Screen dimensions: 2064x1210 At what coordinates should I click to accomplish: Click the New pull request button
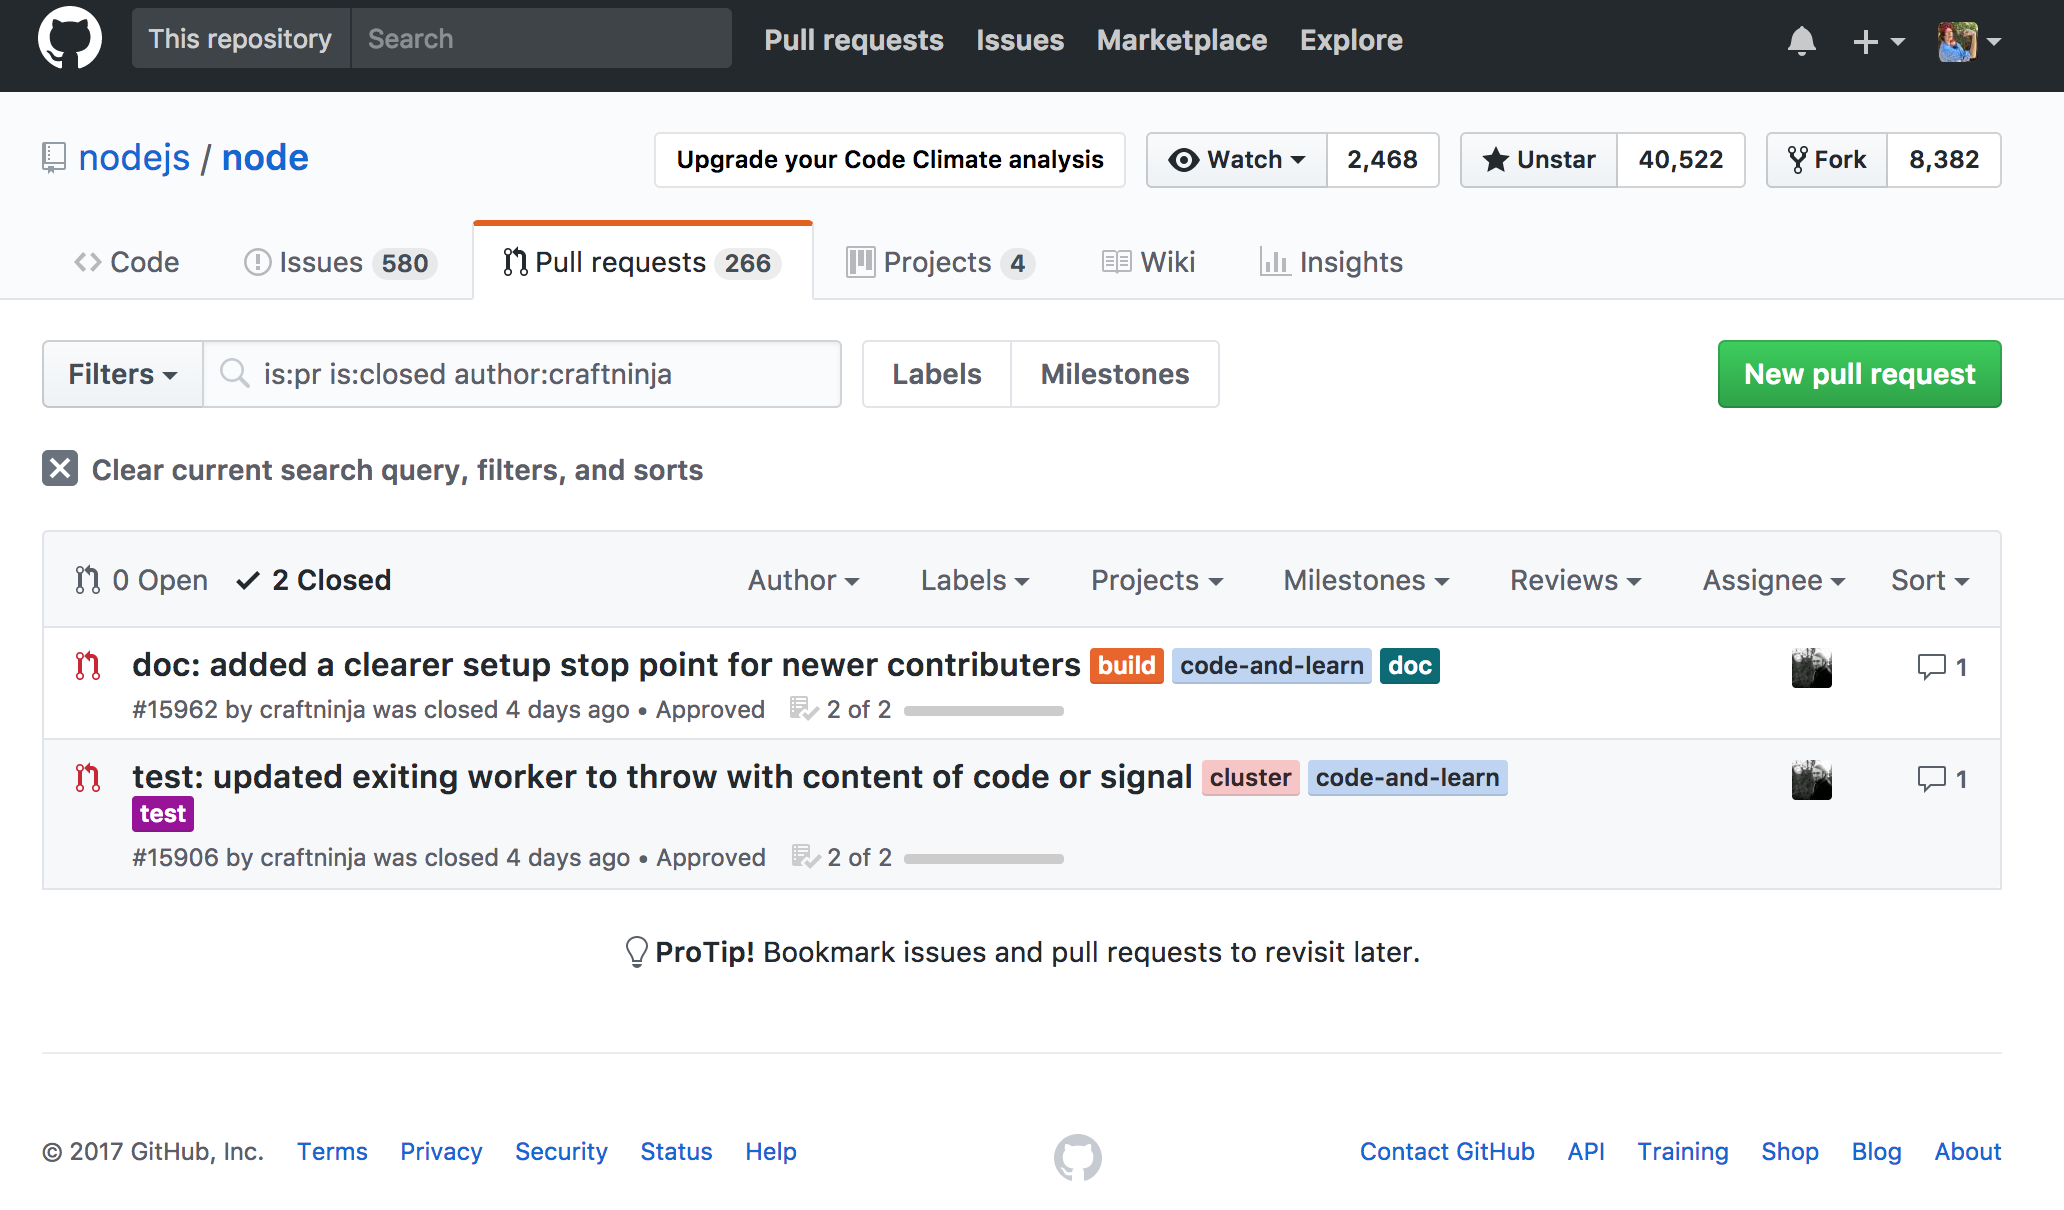[1860, 374]
